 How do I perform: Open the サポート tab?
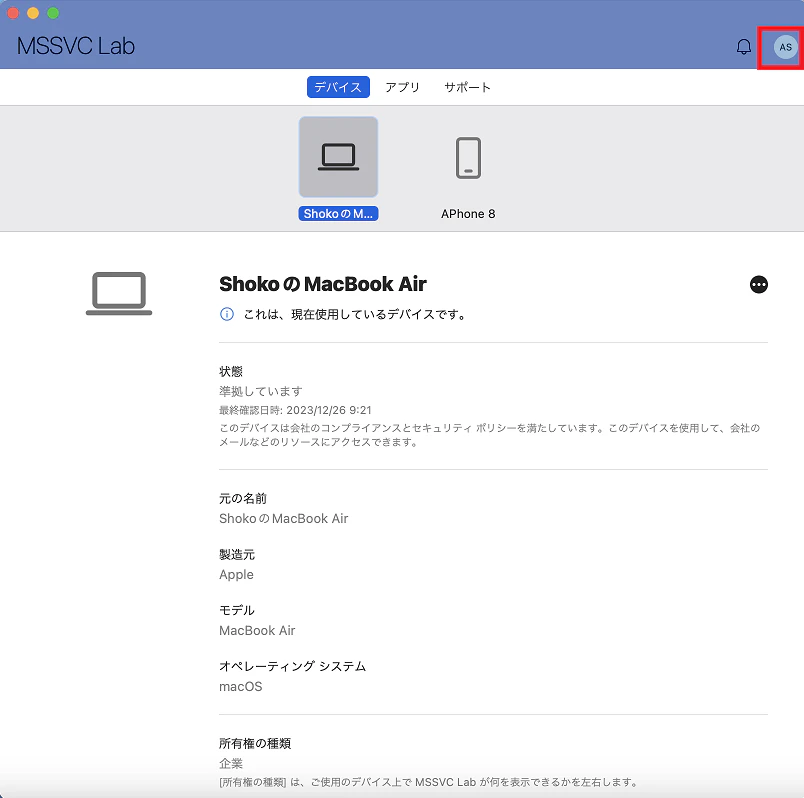[467, 87]
